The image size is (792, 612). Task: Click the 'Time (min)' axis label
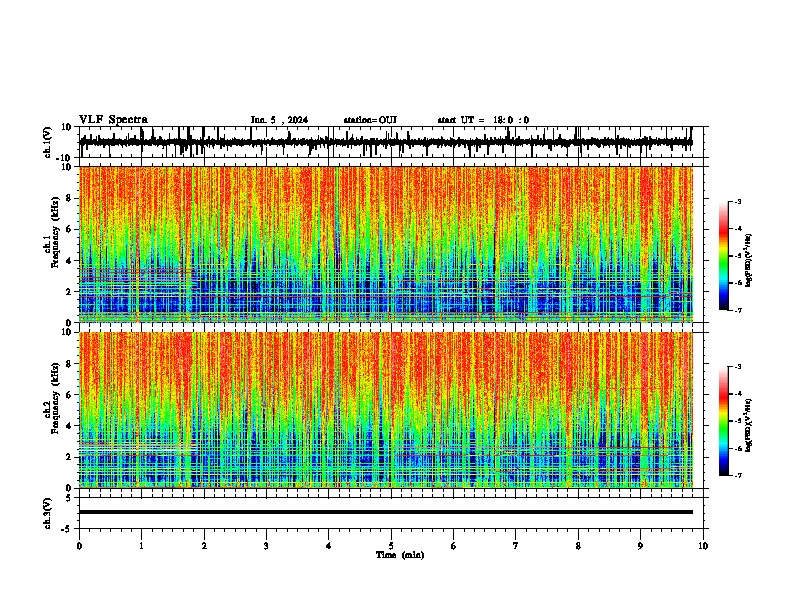click(400, 555)
